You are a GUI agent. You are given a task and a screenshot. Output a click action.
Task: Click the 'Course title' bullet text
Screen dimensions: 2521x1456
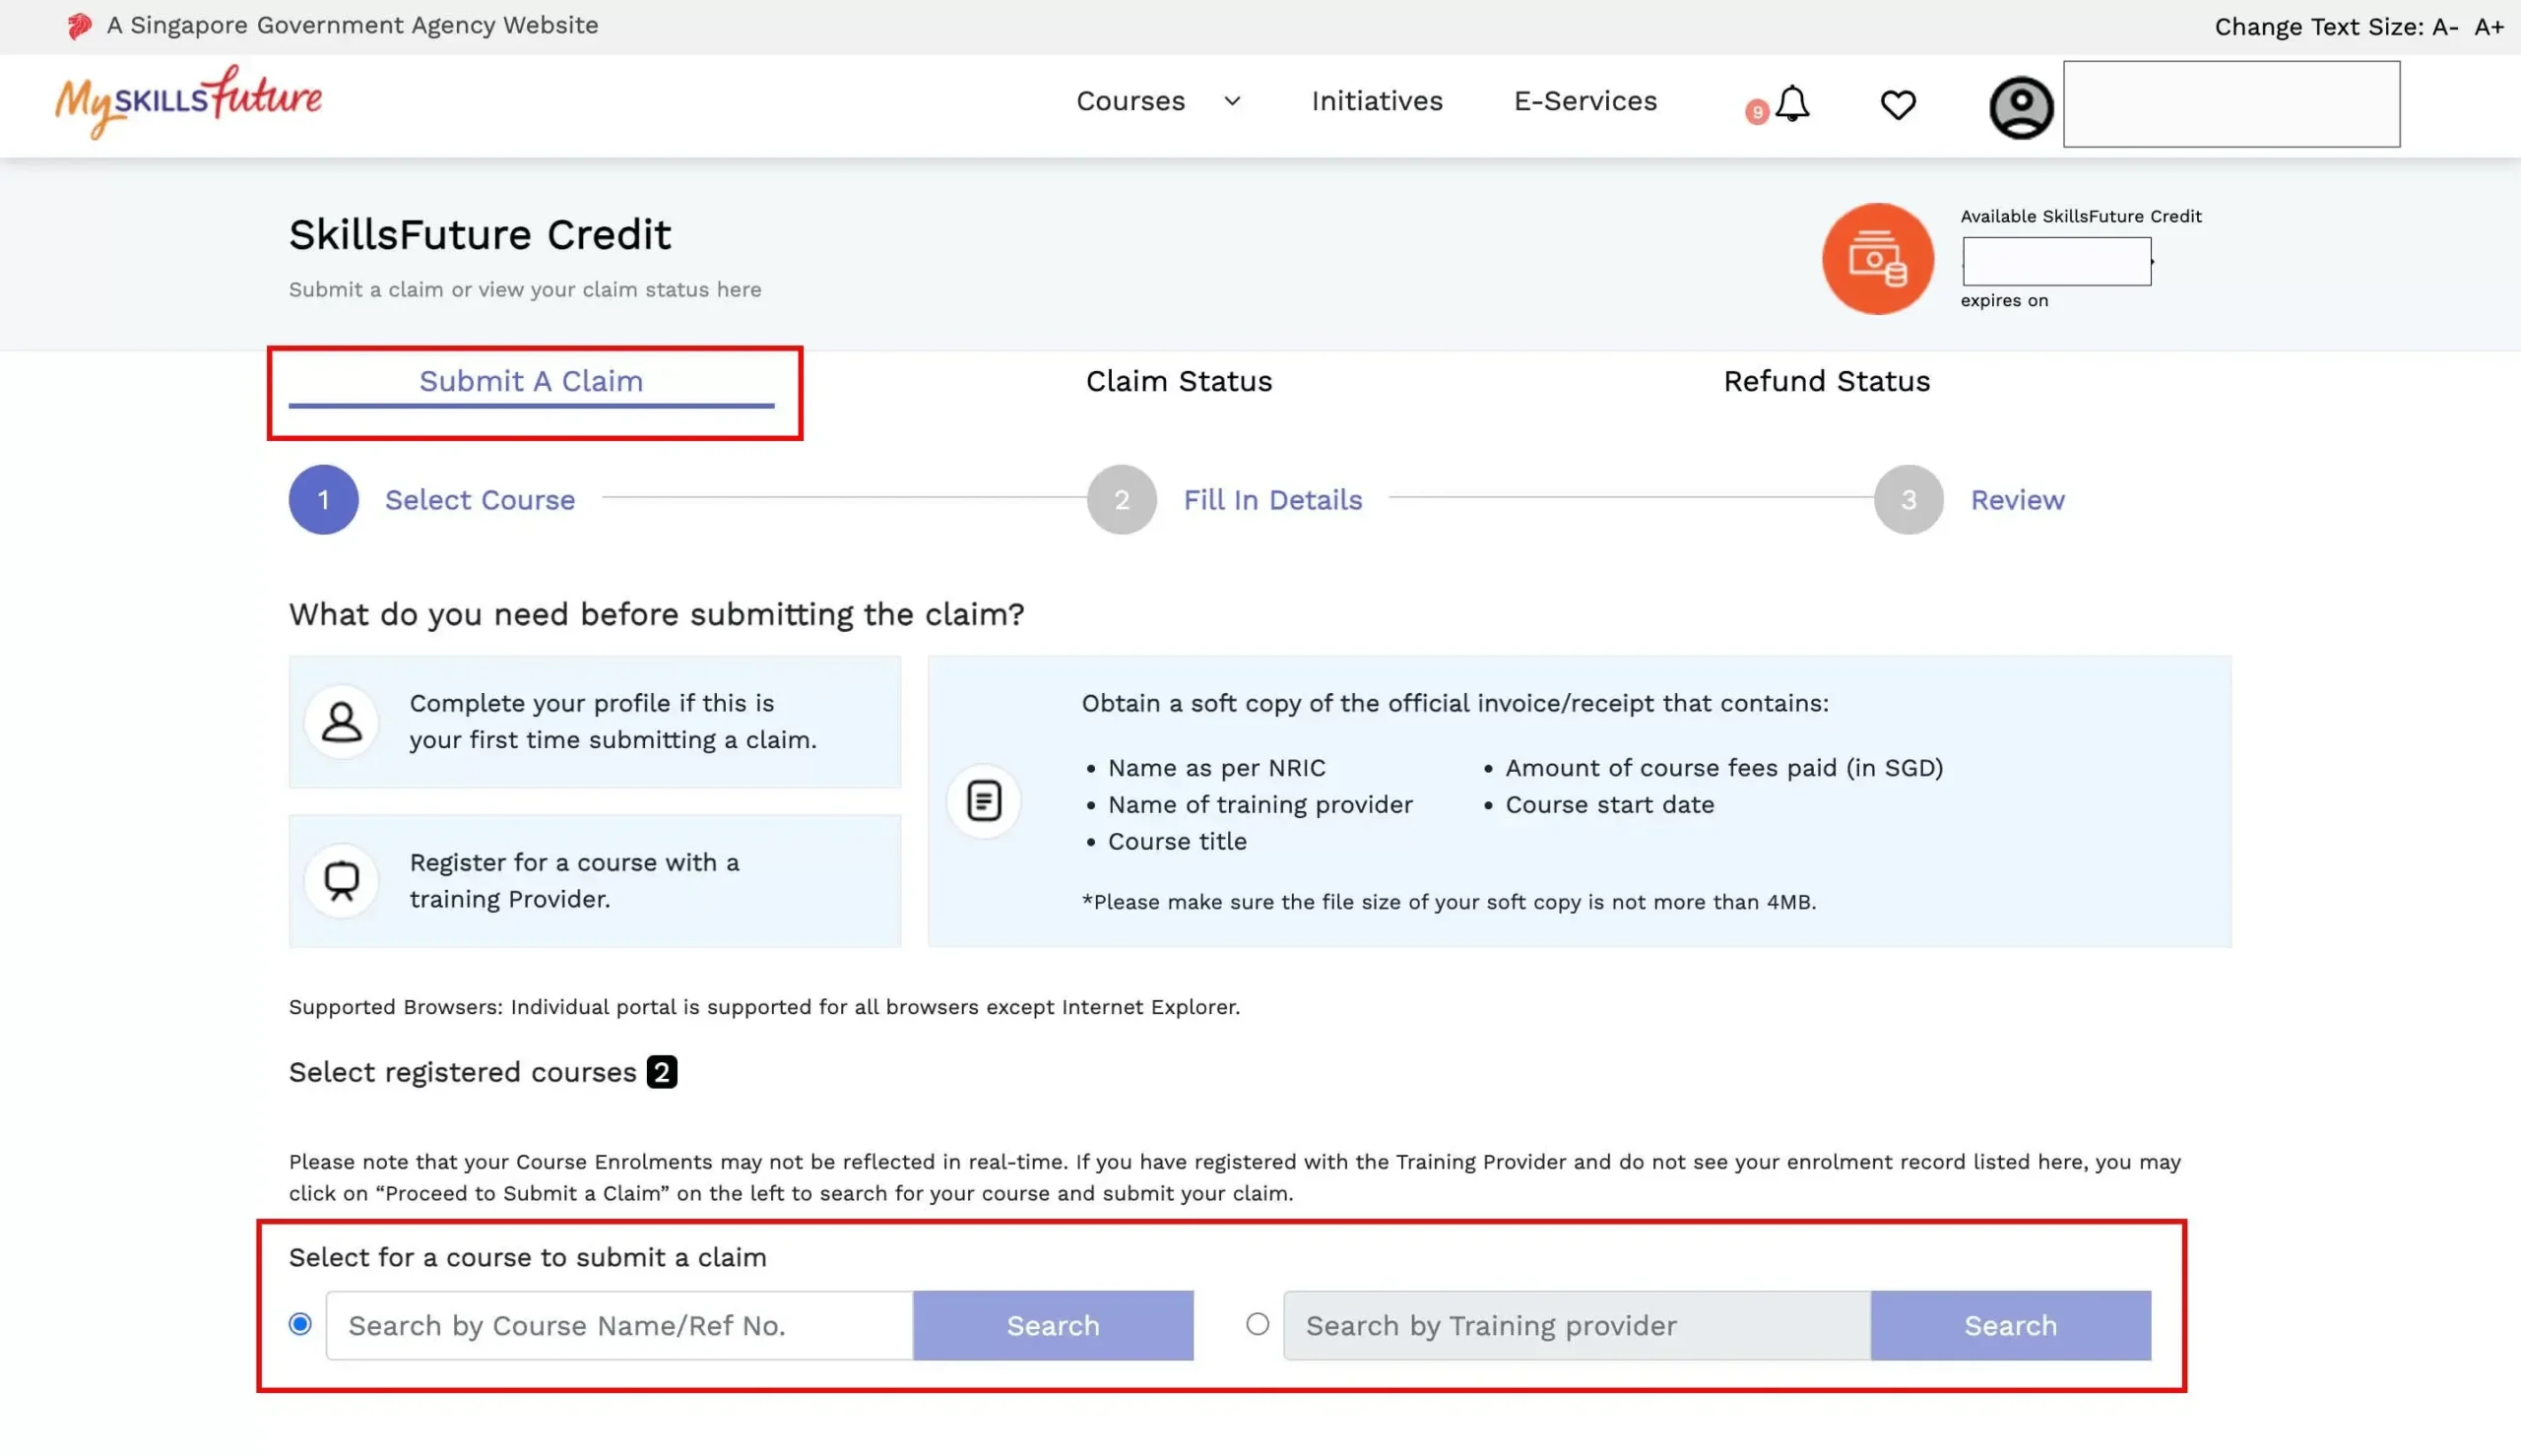[x=1177, y=842]
